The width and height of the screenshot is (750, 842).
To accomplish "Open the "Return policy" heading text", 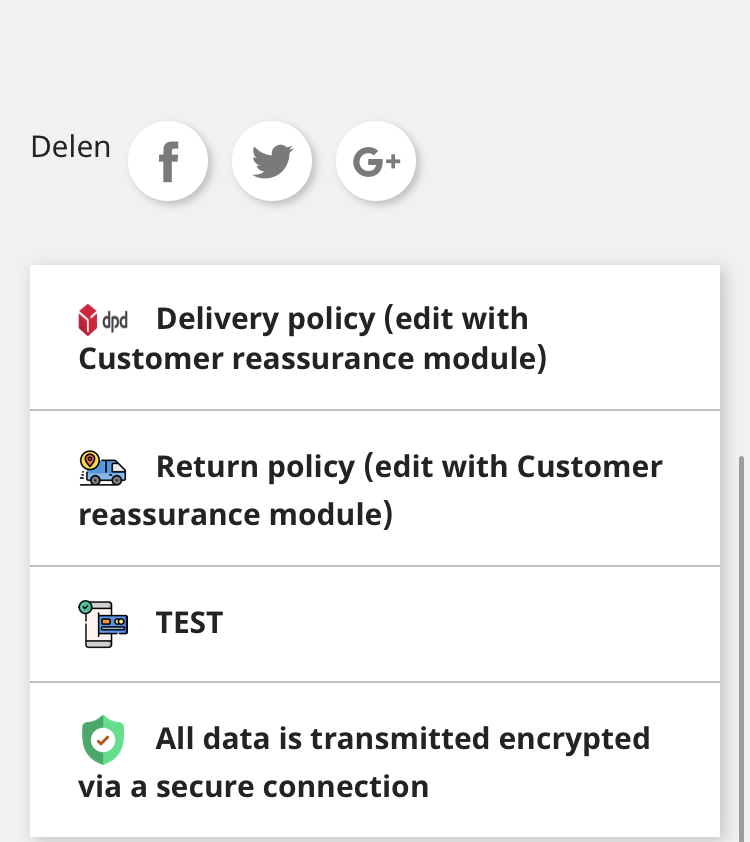I will (255, 467).
